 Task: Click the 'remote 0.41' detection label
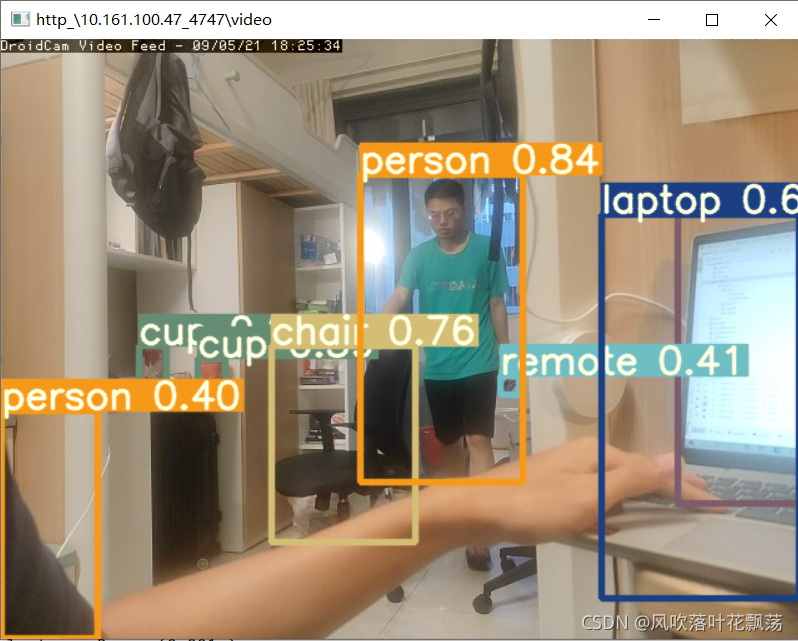(x=623, y=360)
